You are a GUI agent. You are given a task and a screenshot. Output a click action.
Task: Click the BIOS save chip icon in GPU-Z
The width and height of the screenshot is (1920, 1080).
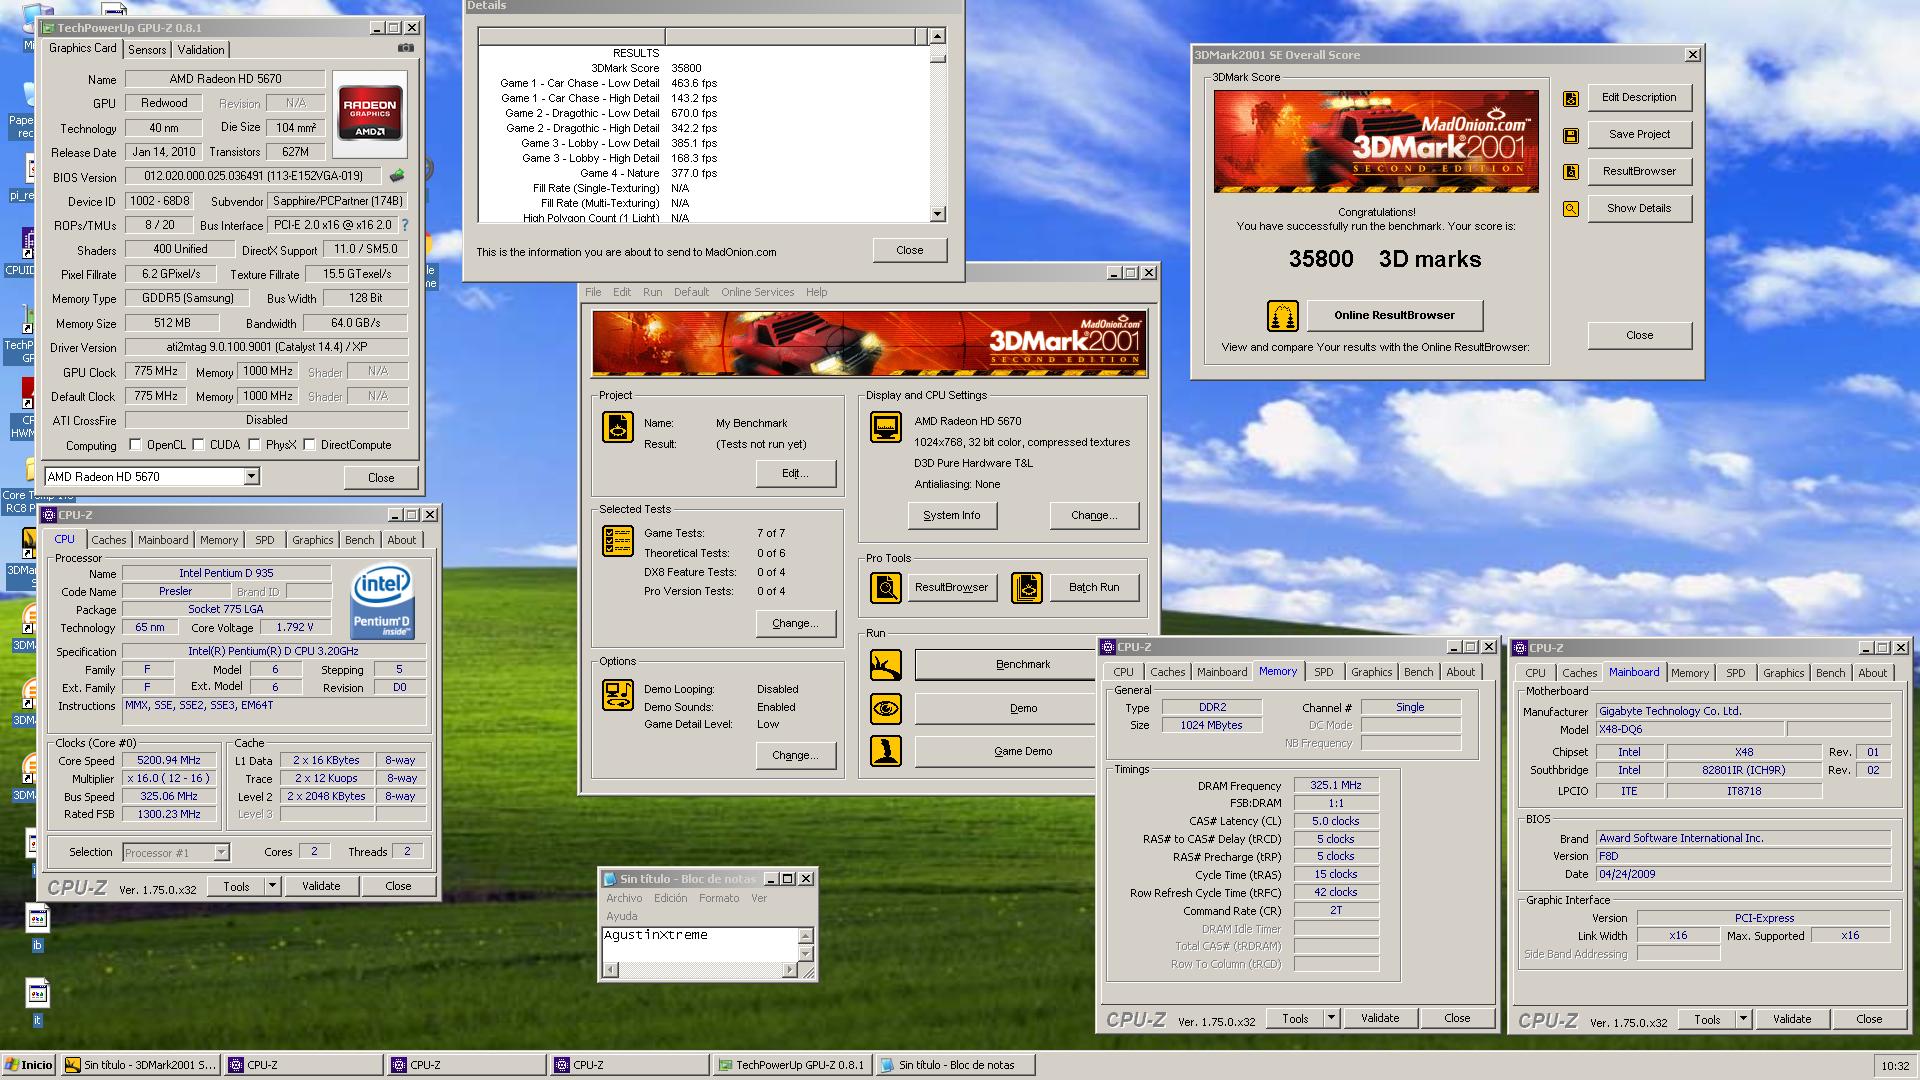coord(397,177)
